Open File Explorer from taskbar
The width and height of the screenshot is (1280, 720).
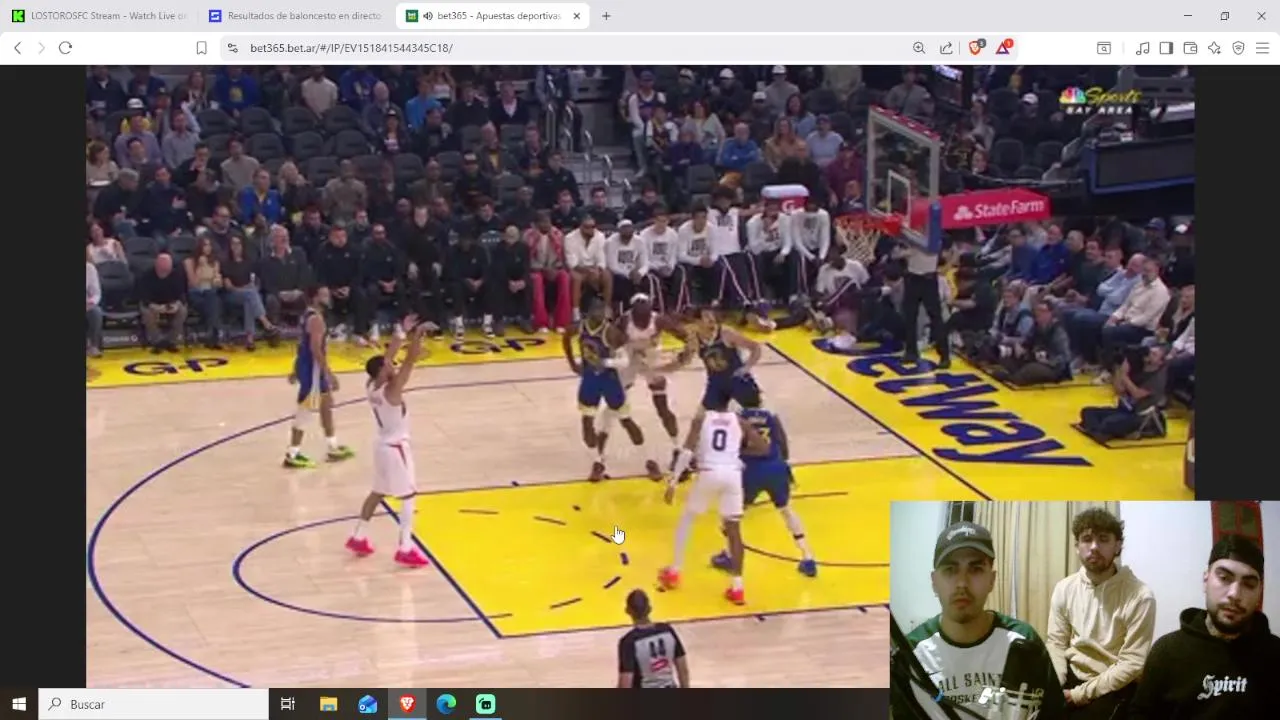328,704
